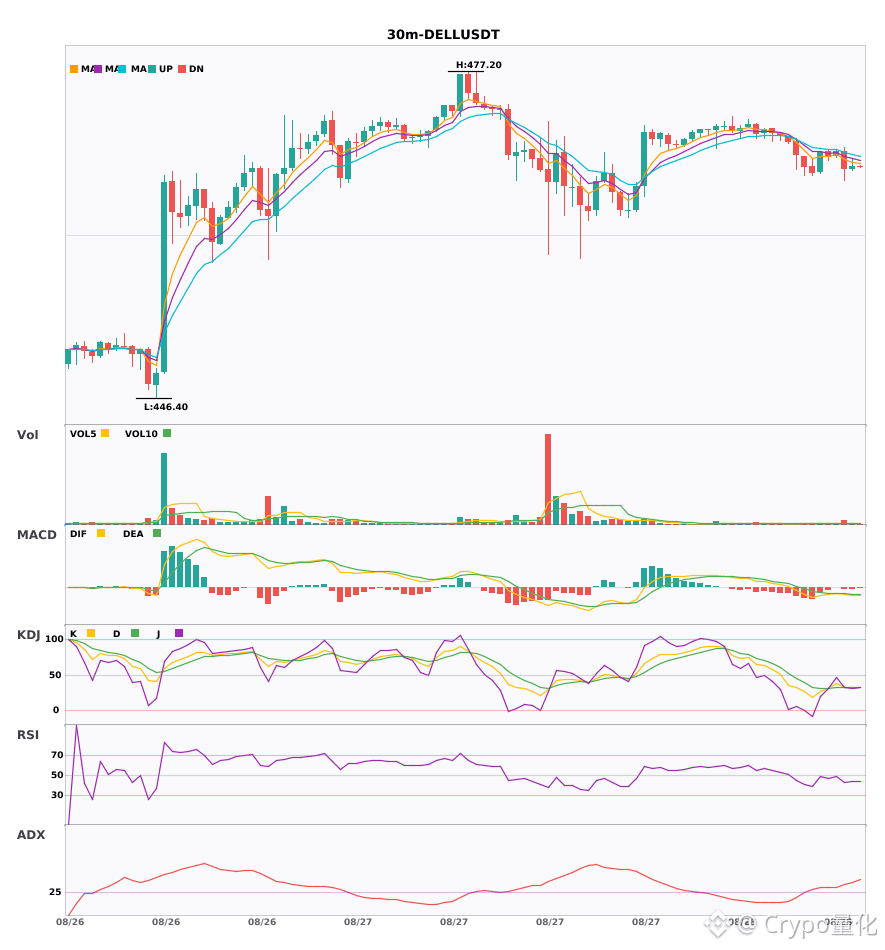Click the L:446.40 low price label
Screen dimensions: 885x950
(x=165, y=407)
